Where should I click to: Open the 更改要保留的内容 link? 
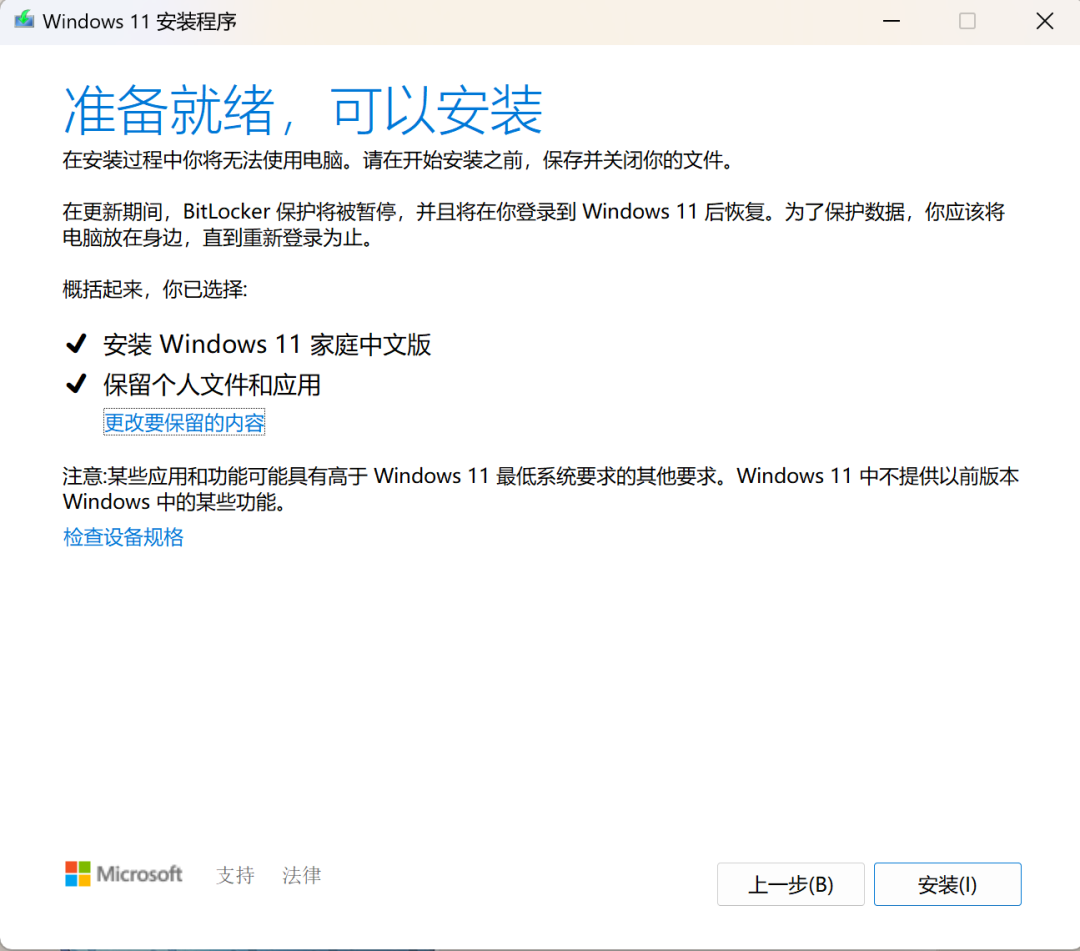click(184, 422)
